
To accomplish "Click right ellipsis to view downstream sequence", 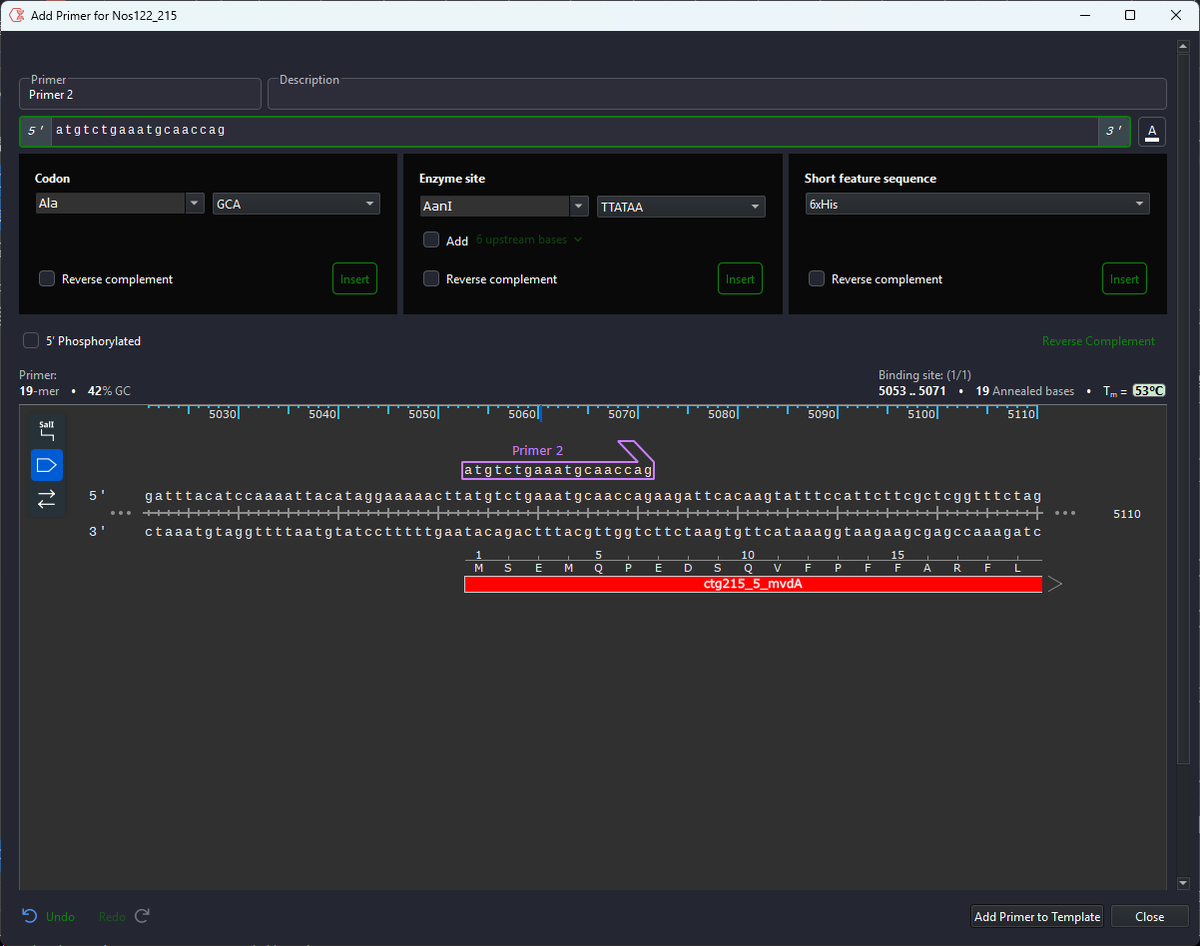I will [1065, 513].
